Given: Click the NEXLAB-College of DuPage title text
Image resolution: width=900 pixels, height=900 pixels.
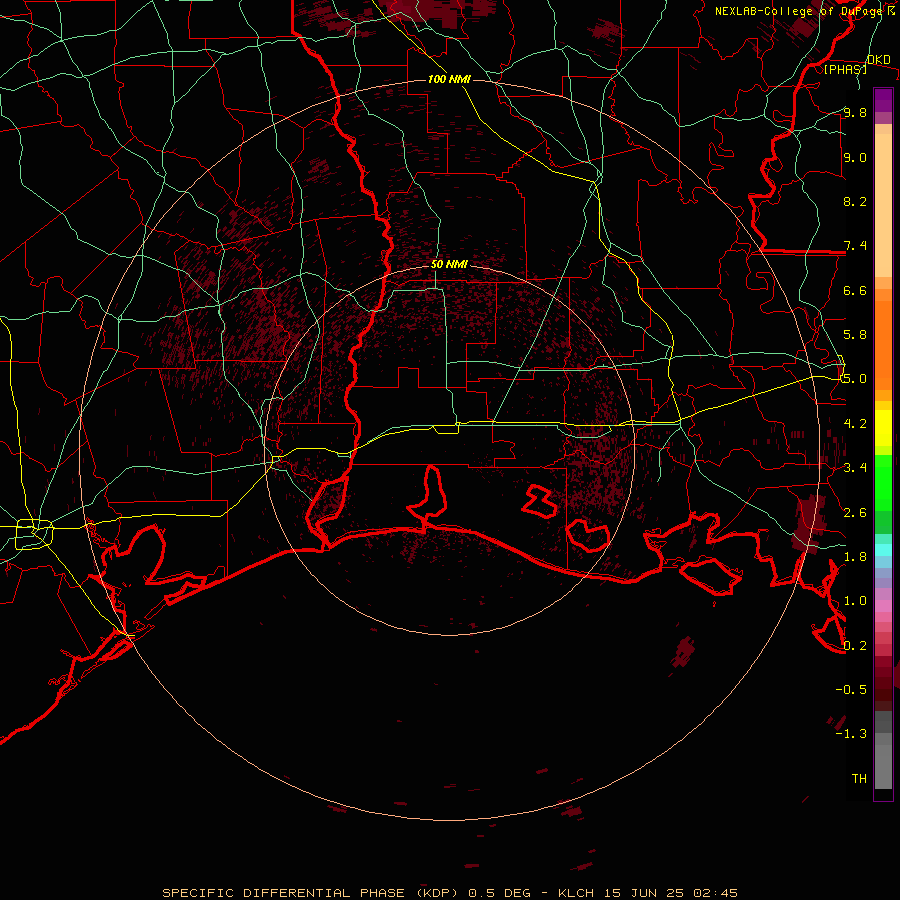Looking at the screenshot, I should coord(798,11).
